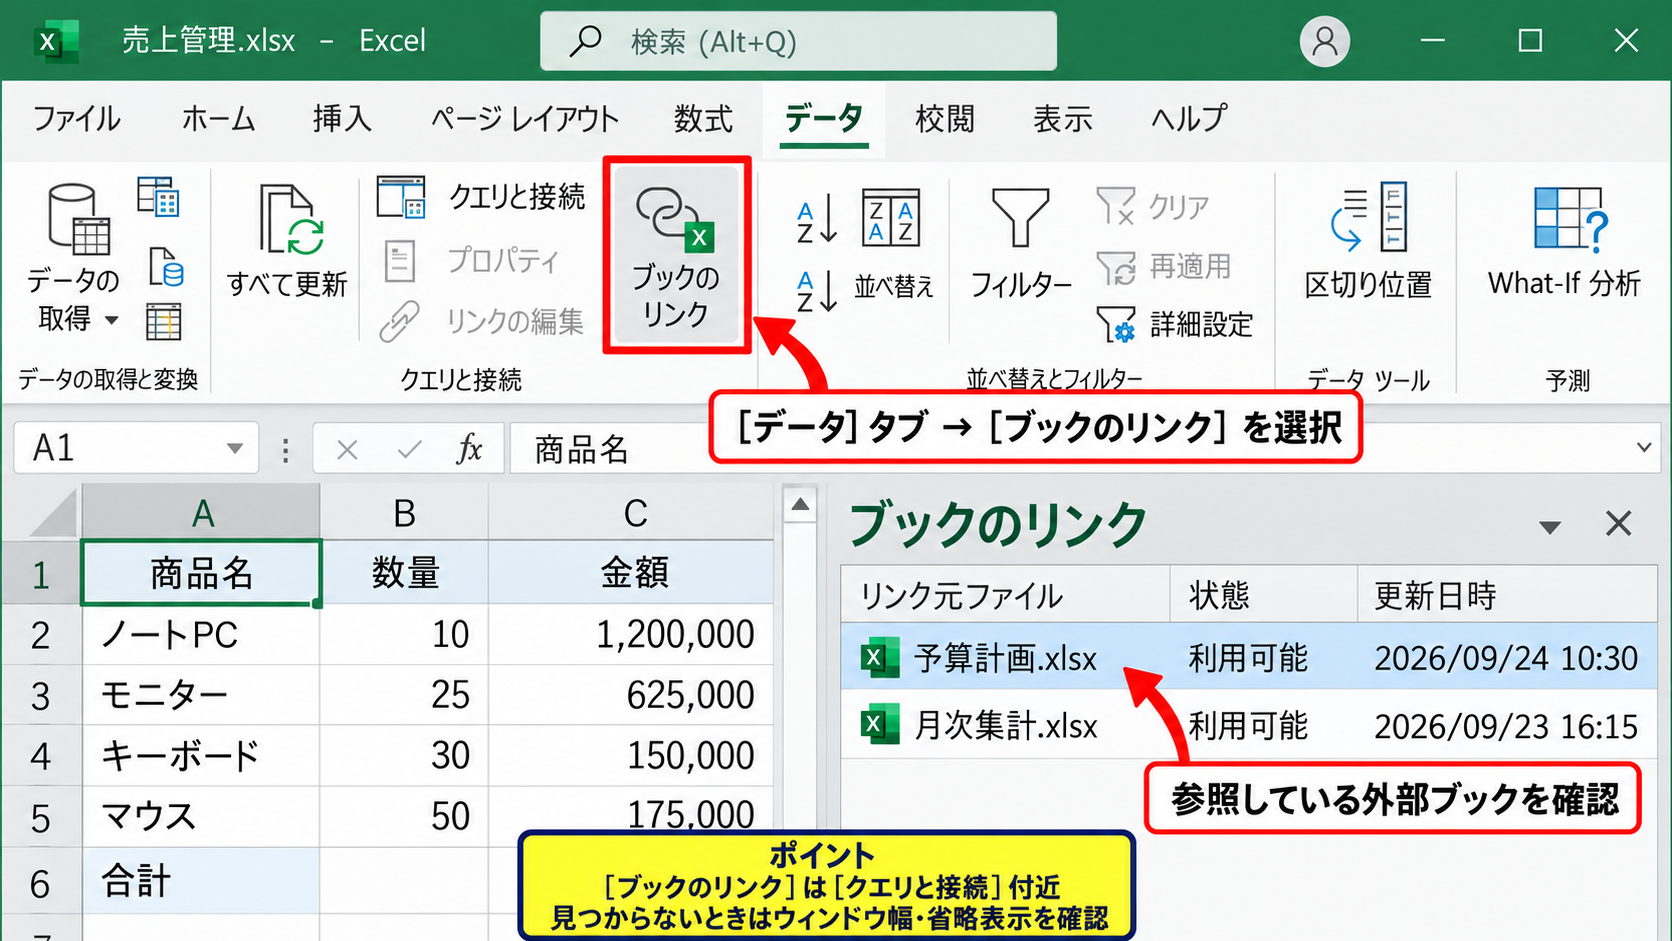
Task: Switch to the 表示 tab
Action: (x=1063, y=119)
